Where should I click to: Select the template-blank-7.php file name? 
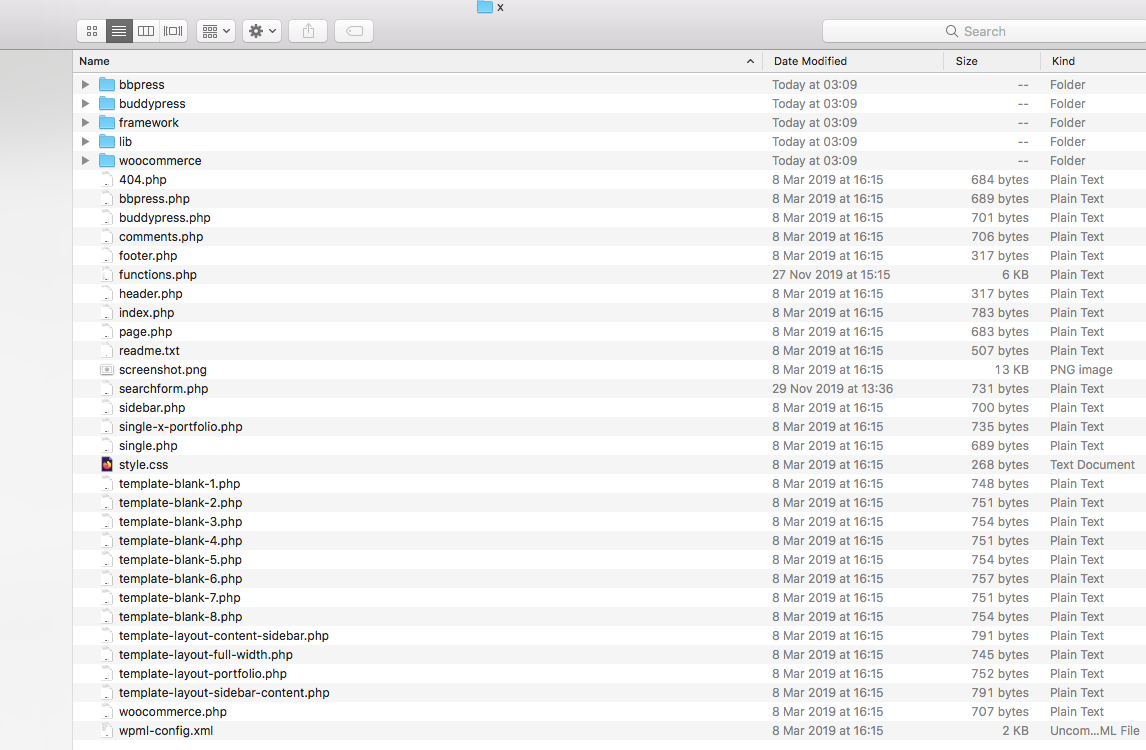click(x=180, y=598)
